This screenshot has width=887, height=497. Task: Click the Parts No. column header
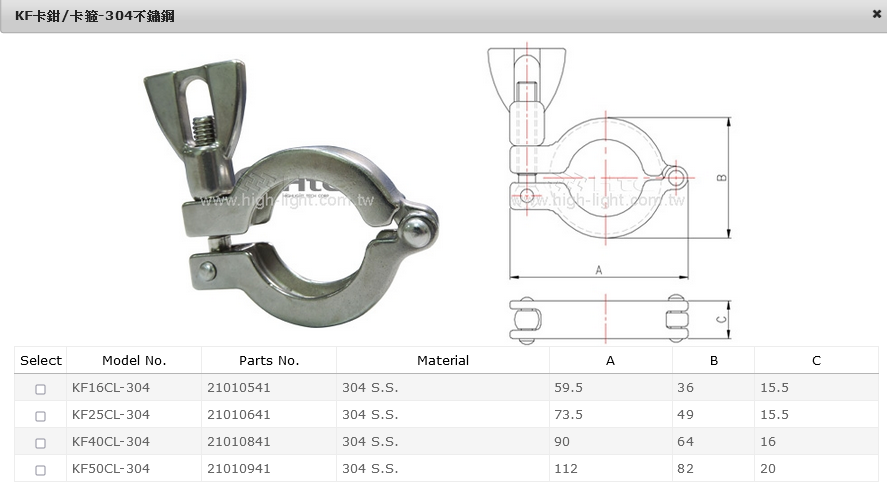269,360
